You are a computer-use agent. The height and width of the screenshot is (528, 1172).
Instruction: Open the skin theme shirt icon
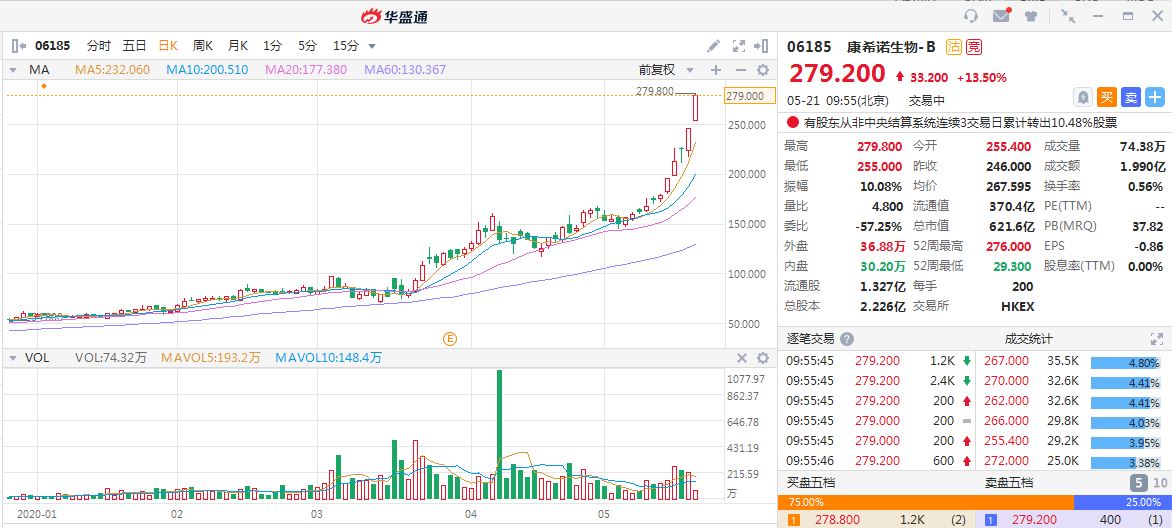point(1031,16)
